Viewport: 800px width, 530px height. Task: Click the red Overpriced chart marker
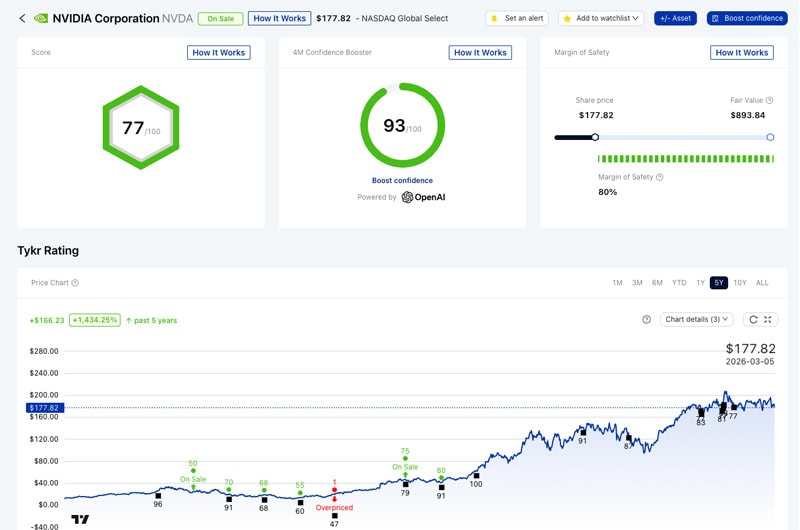click(334, 491)
